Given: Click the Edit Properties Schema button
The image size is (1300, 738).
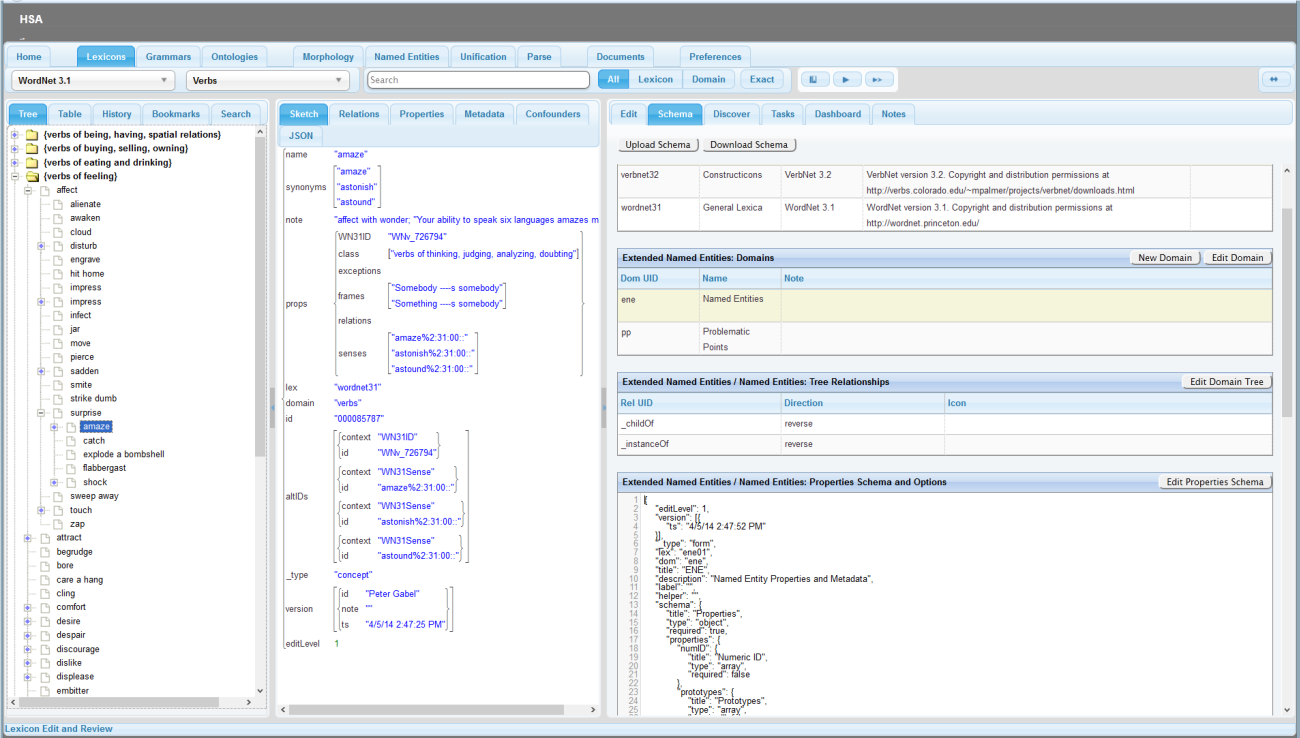Looking at the screenshot, I should 1215,481.
